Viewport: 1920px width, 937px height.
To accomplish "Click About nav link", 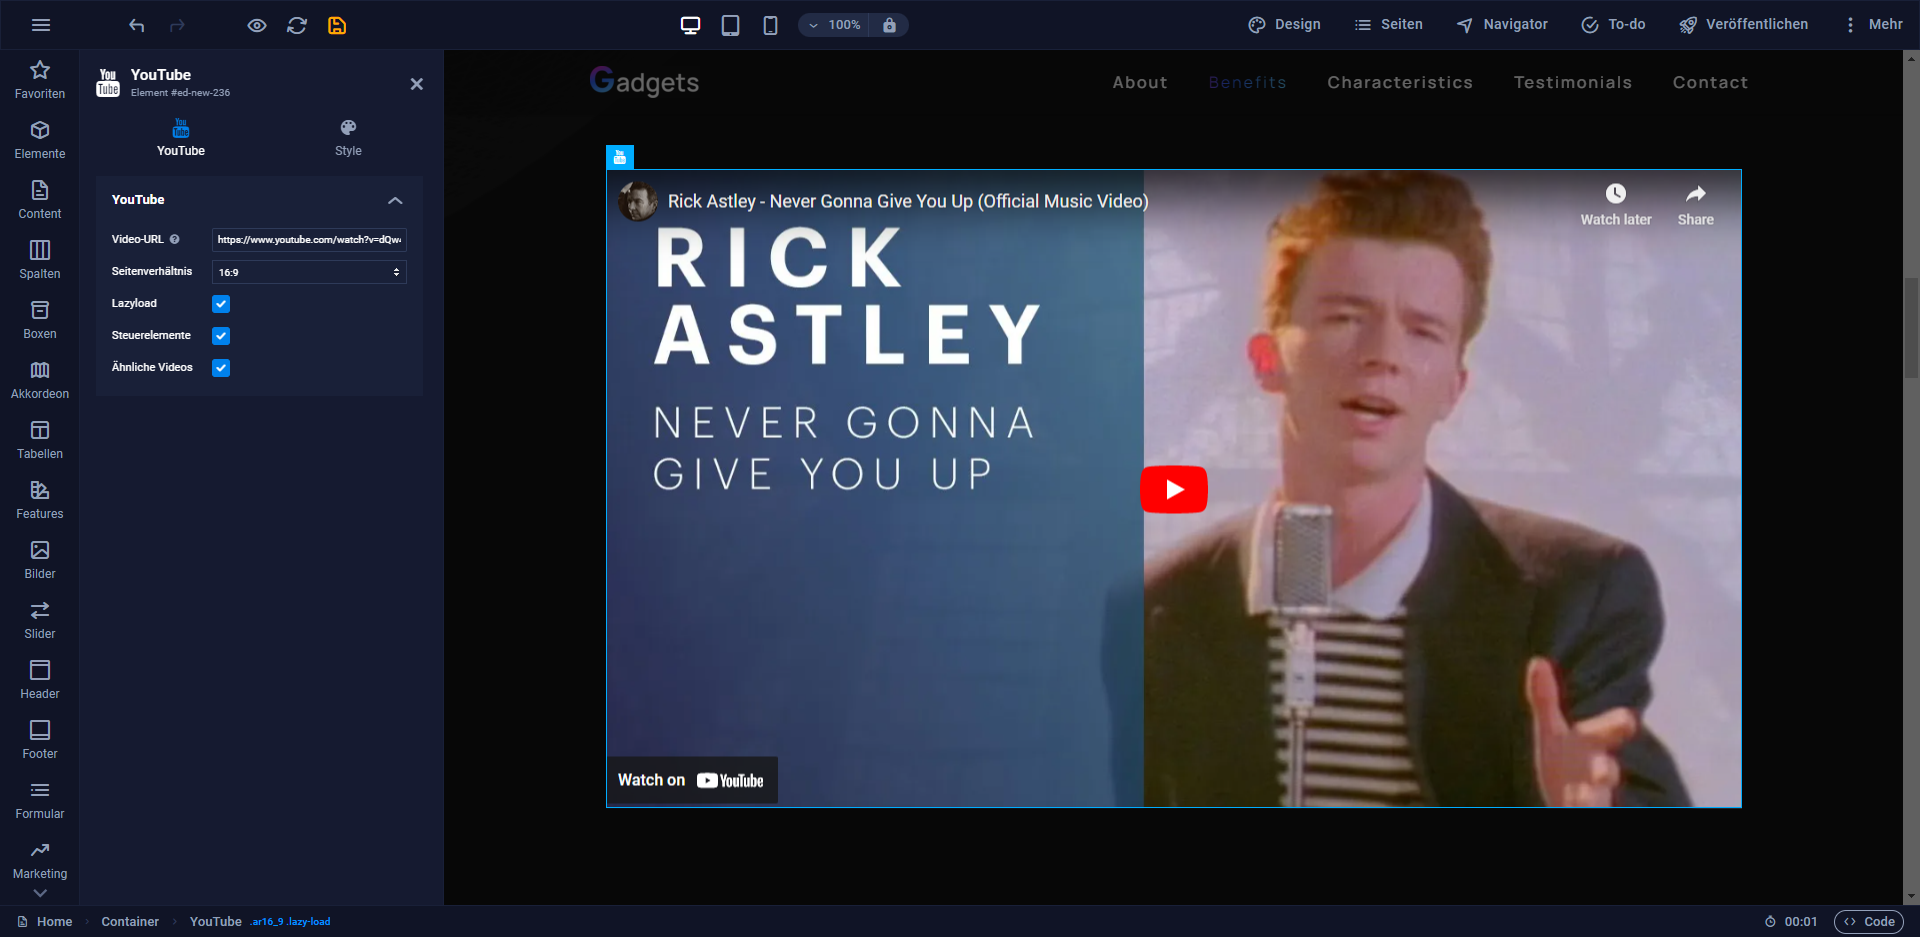I will coord(1140,82).
